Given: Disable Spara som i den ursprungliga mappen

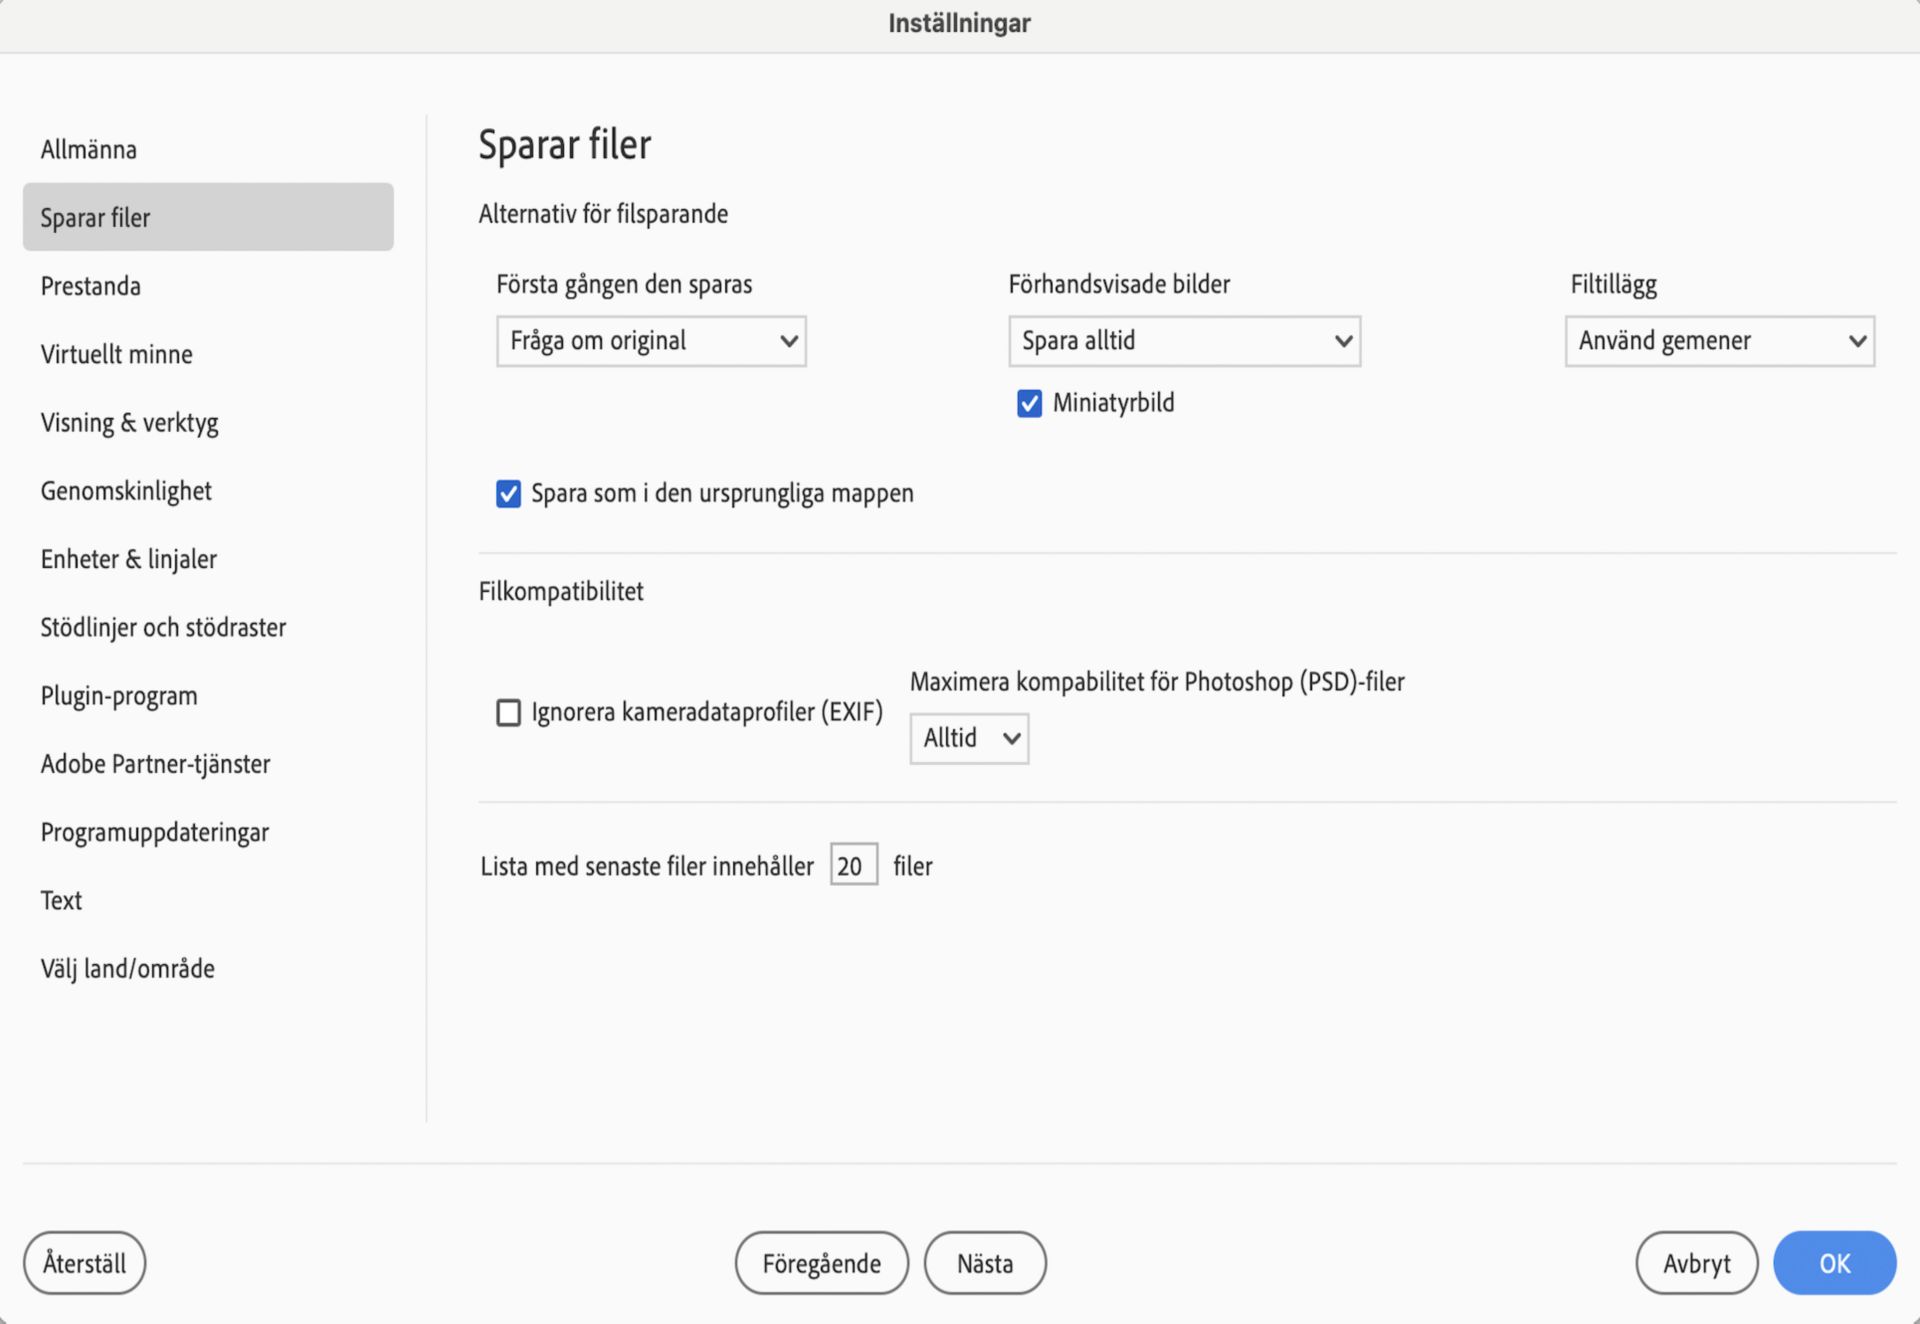Looking at the screenshot, I should point(511,492).
